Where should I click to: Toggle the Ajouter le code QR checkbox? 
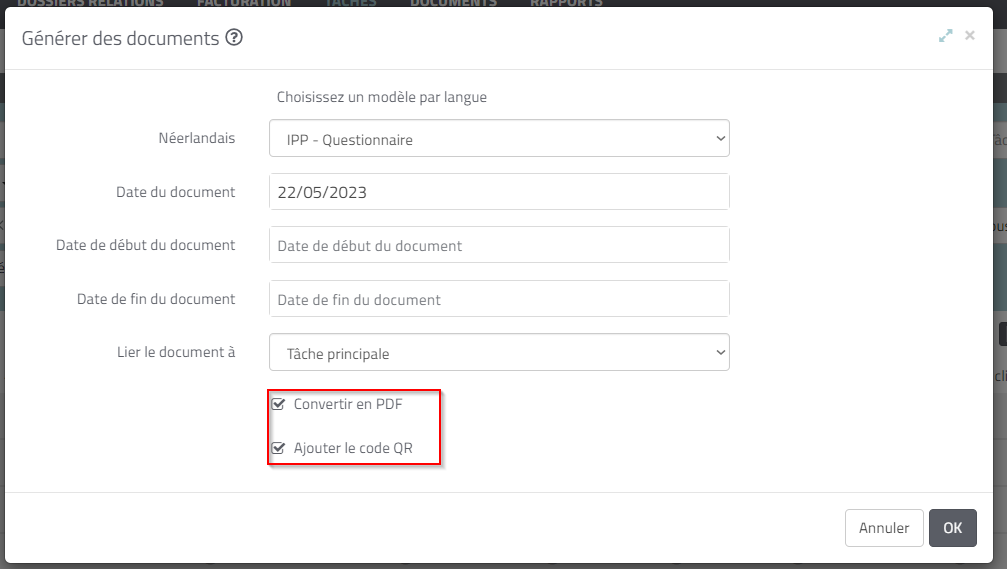pyautogui.click(x=278, y=448)
